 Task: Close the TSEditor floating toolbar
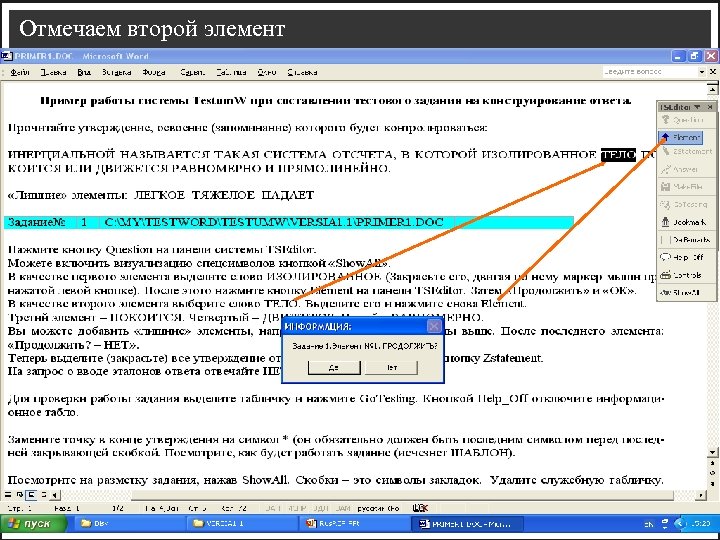click(709, 107)
